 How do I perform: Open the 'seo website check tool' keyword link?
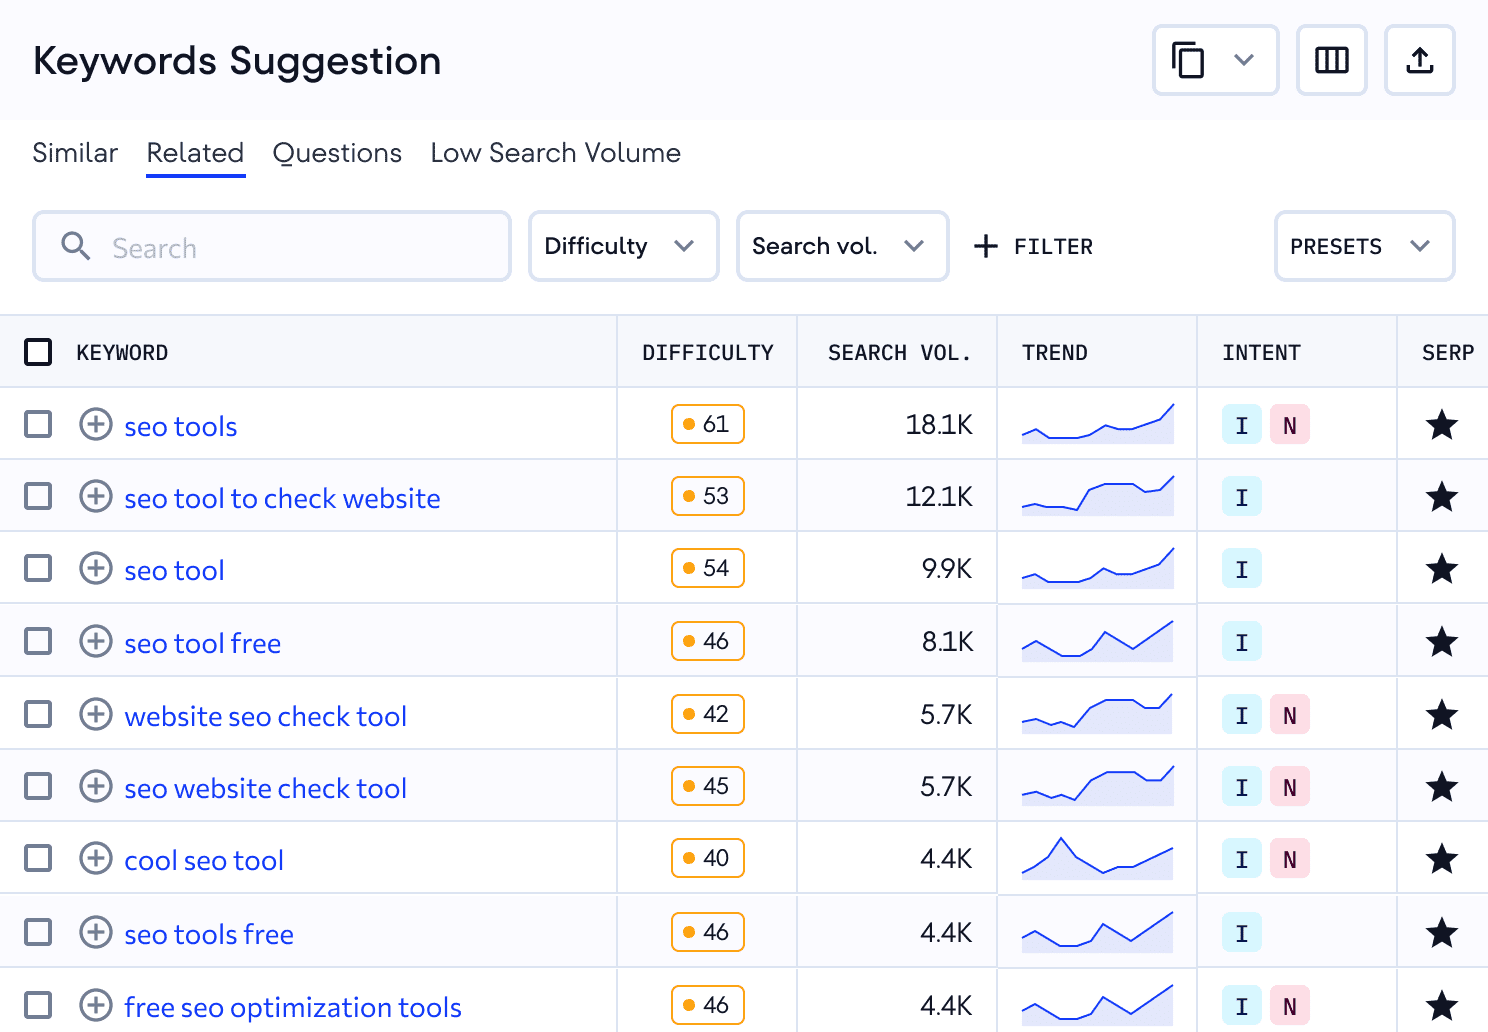265,788
